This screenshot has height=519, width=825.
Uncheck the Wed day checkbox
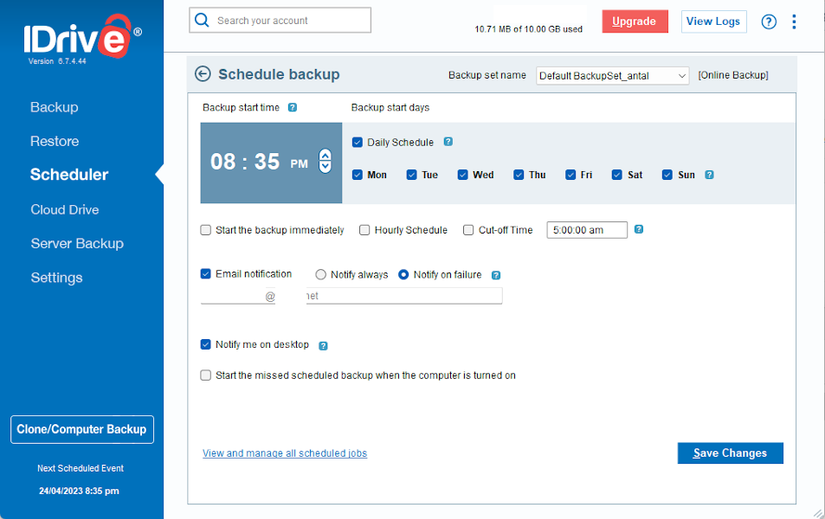pyautogui.click(x=462, y=175)
